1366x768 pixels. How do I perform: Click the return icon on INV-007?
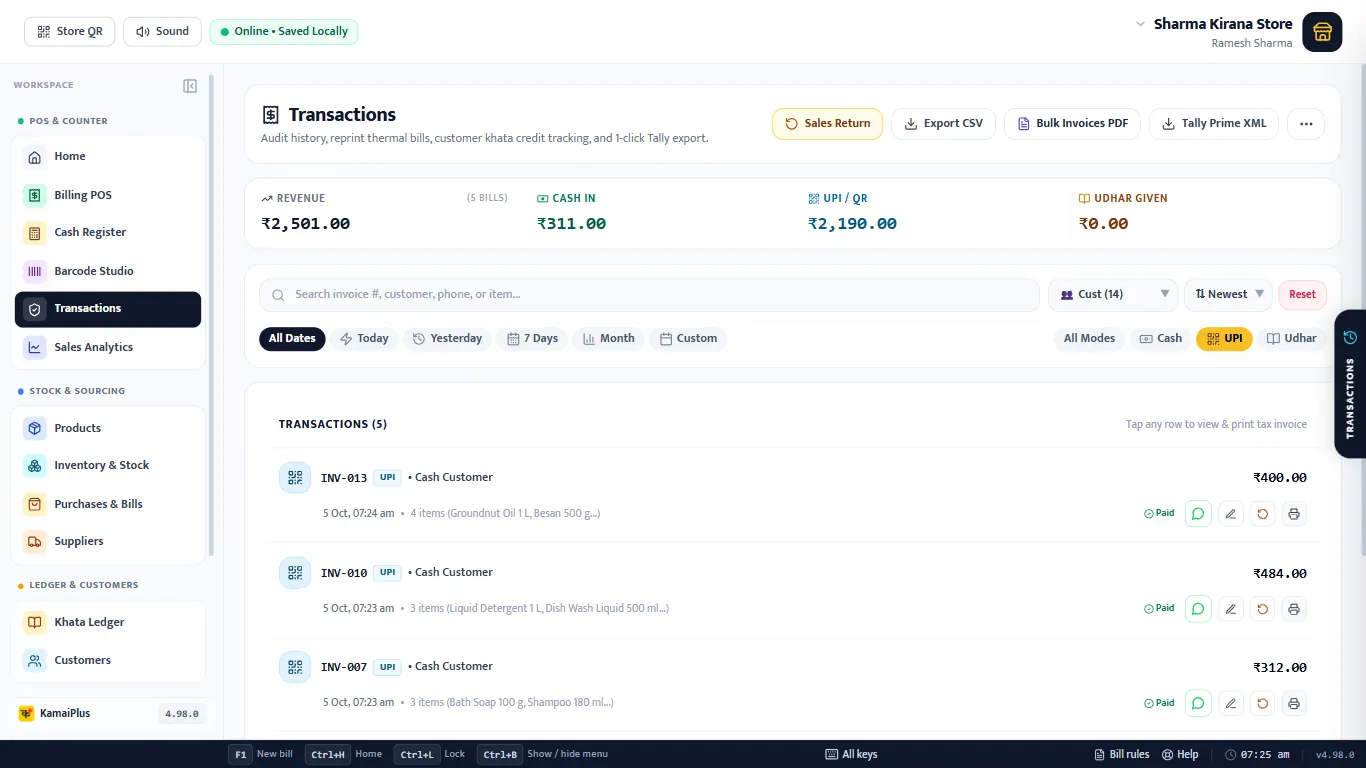tap(1263, 703)
